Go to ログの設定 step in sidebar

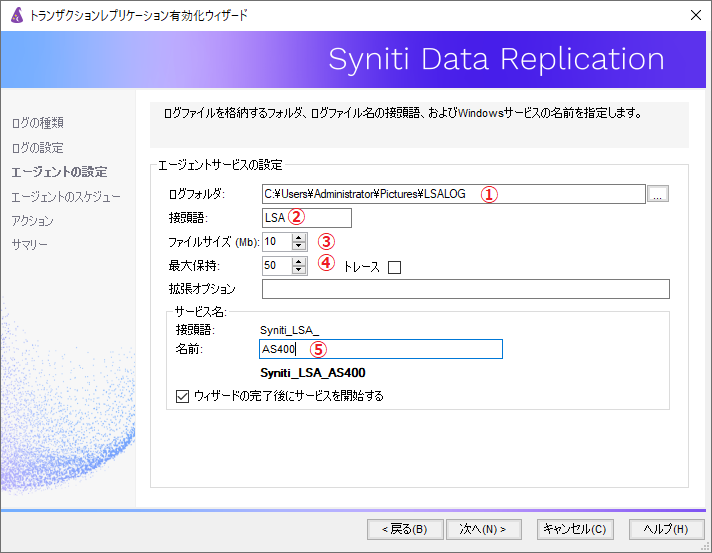click(38, 148)
